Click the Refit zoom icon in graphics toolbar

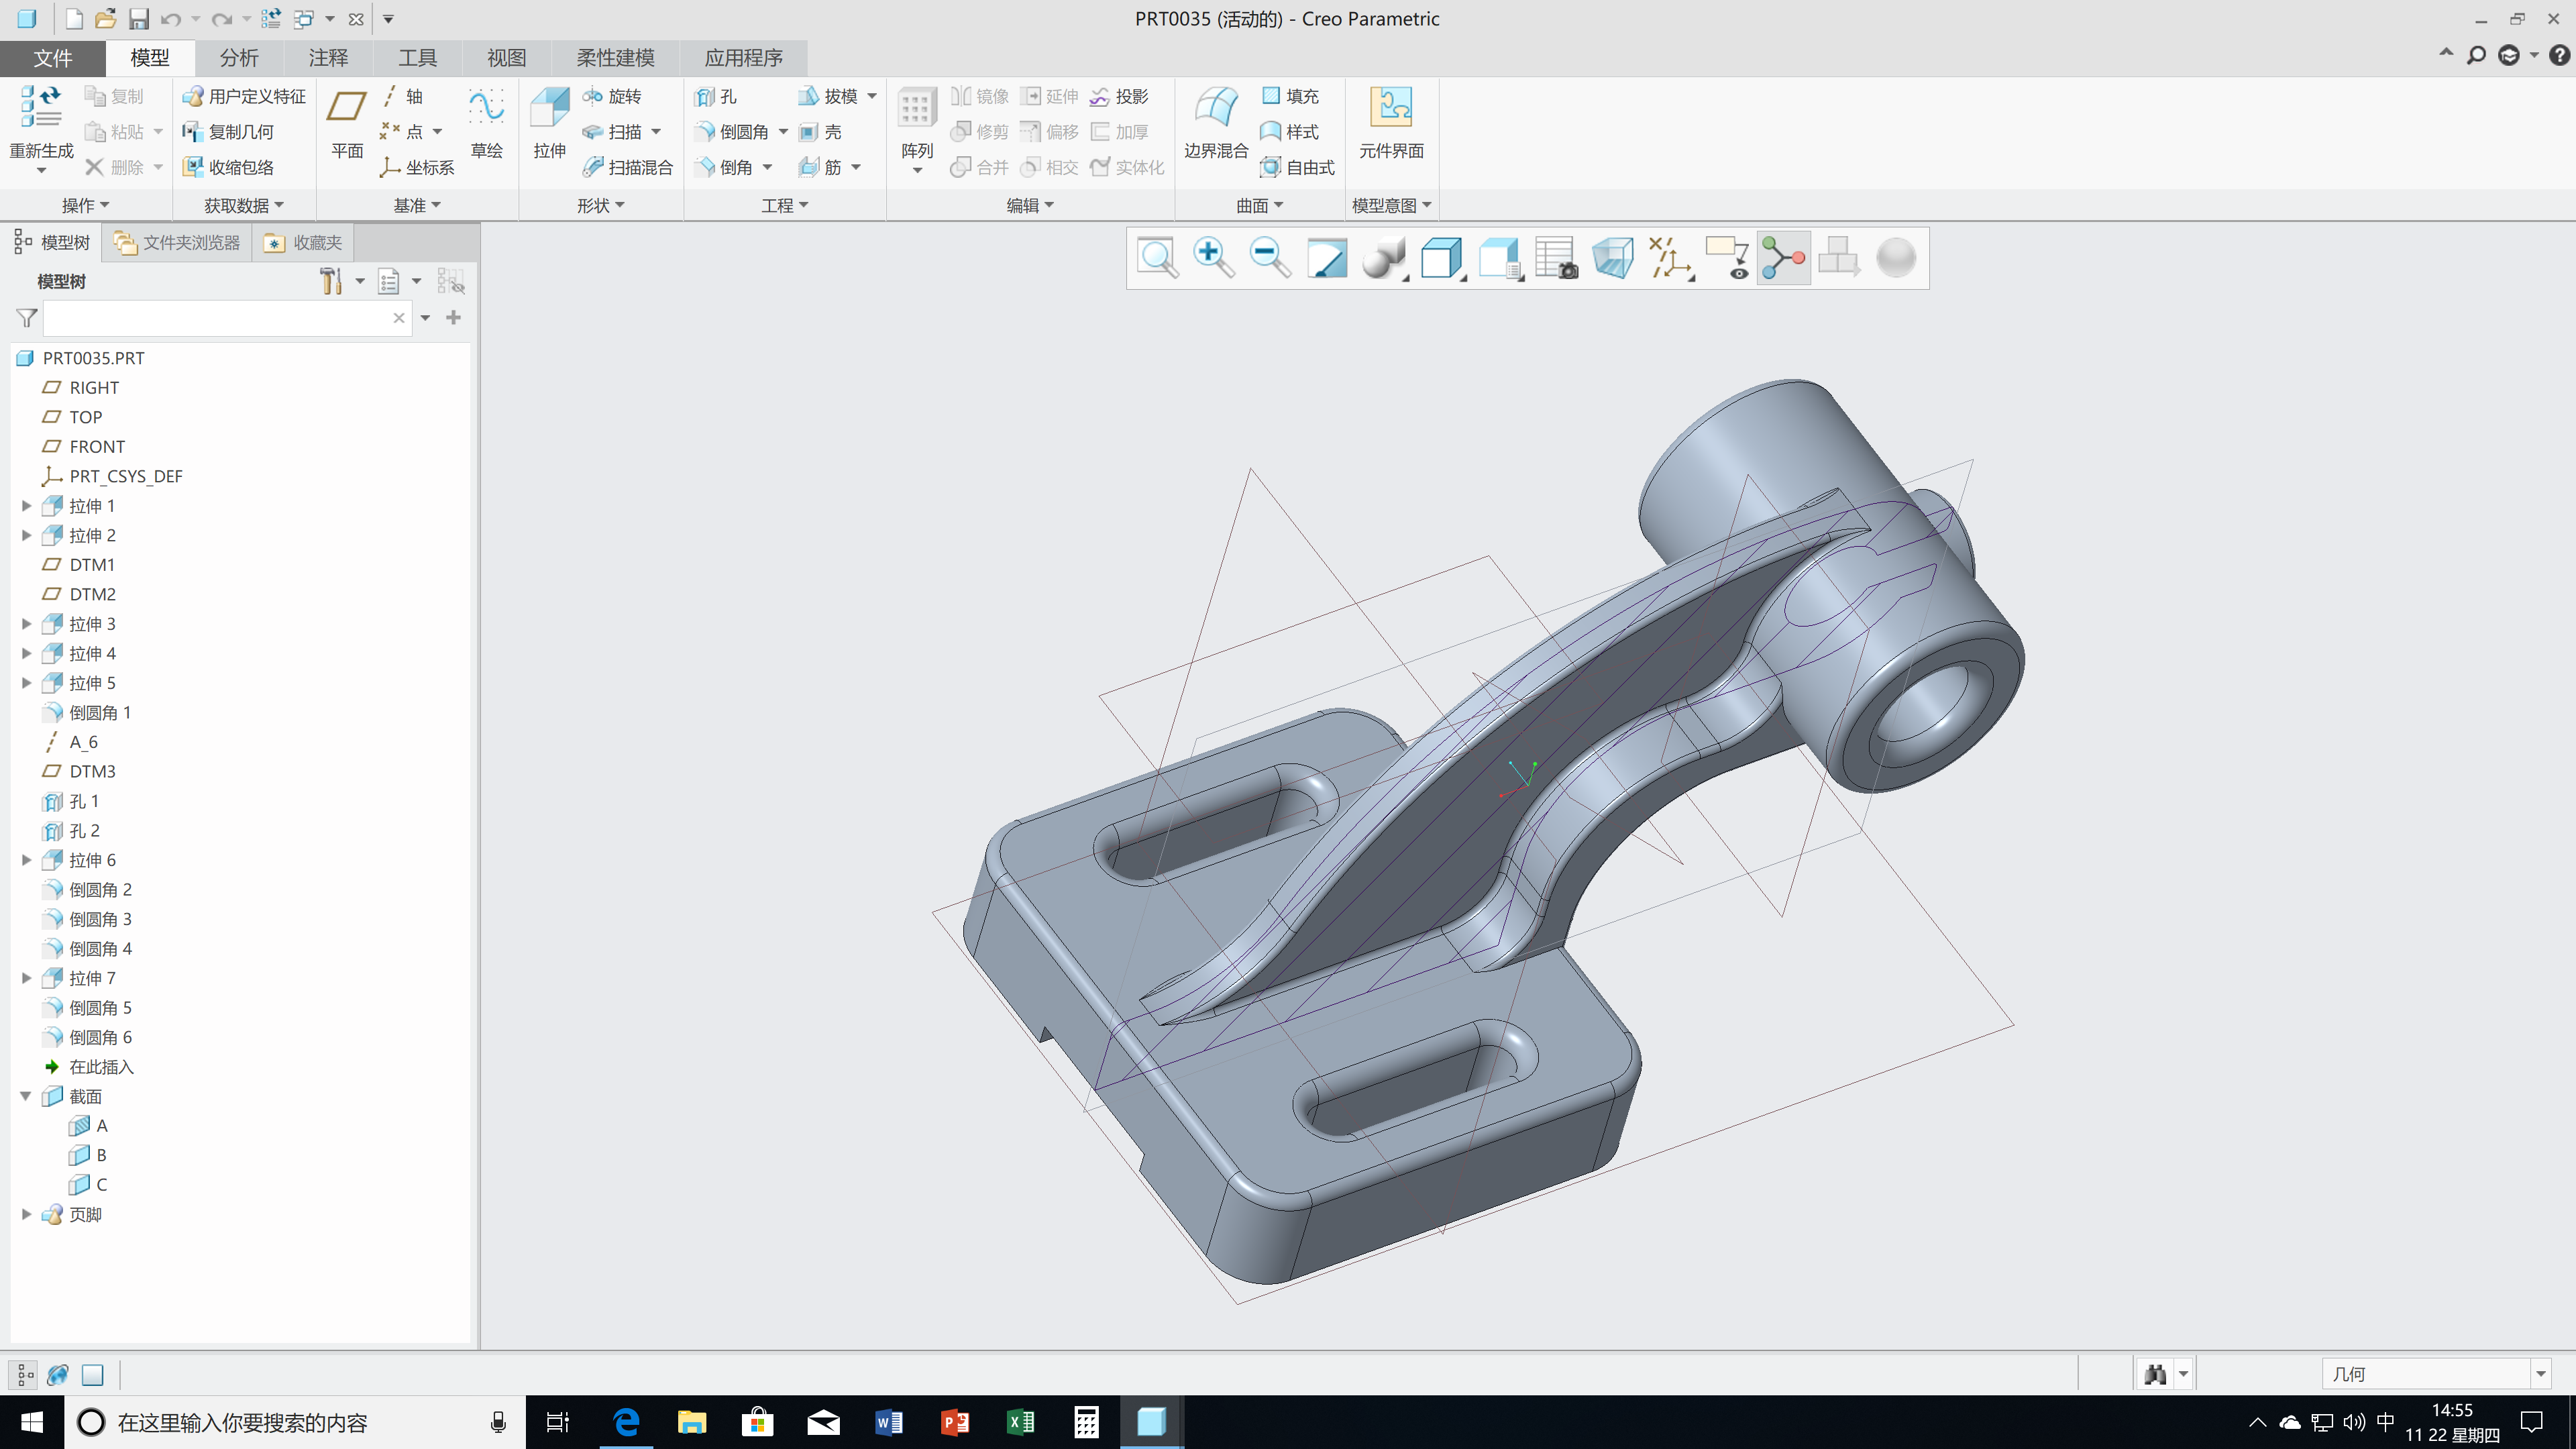pos(1157,258)
